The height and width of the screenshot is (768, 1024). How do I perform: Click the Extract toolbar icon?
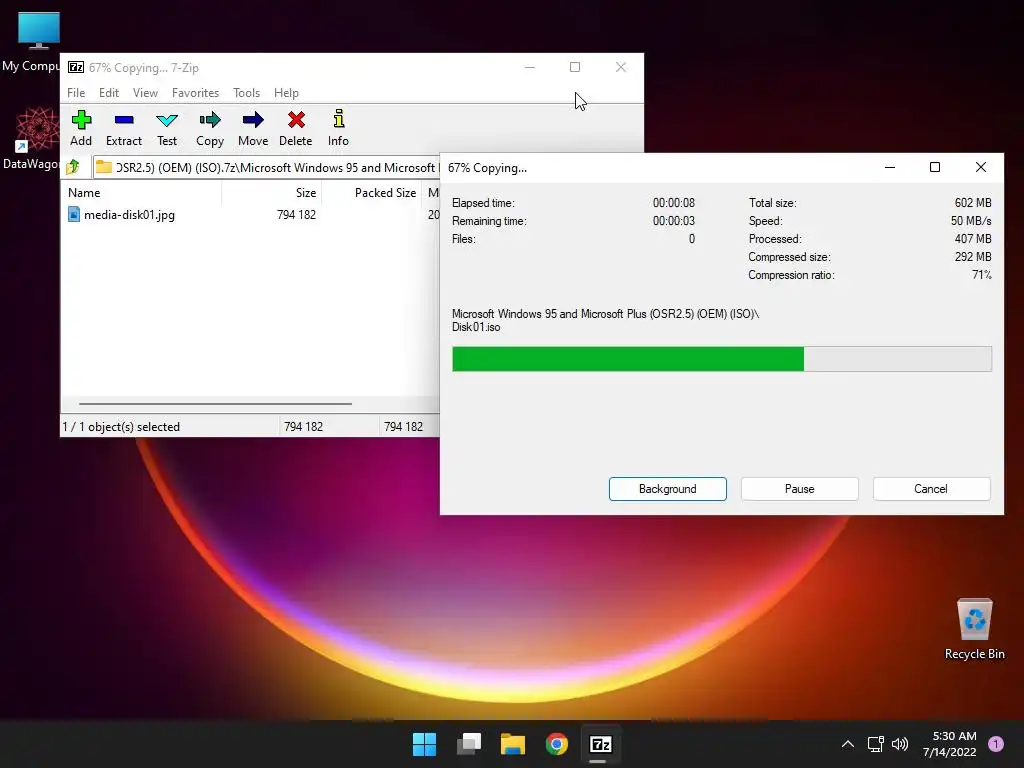(x=123, y=120)
